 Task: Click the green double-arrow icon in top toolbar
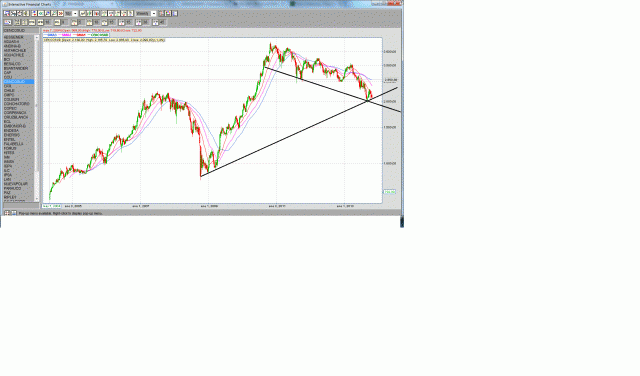[41, 13]
